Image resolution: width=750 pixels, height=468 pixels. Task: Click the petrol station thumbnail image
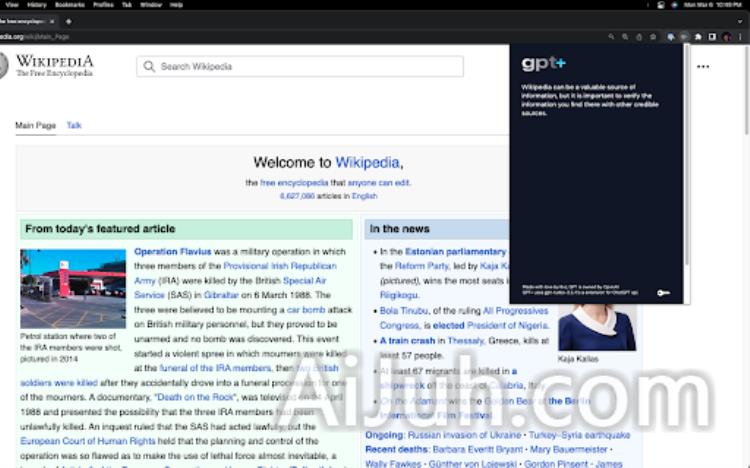point(73,289)
